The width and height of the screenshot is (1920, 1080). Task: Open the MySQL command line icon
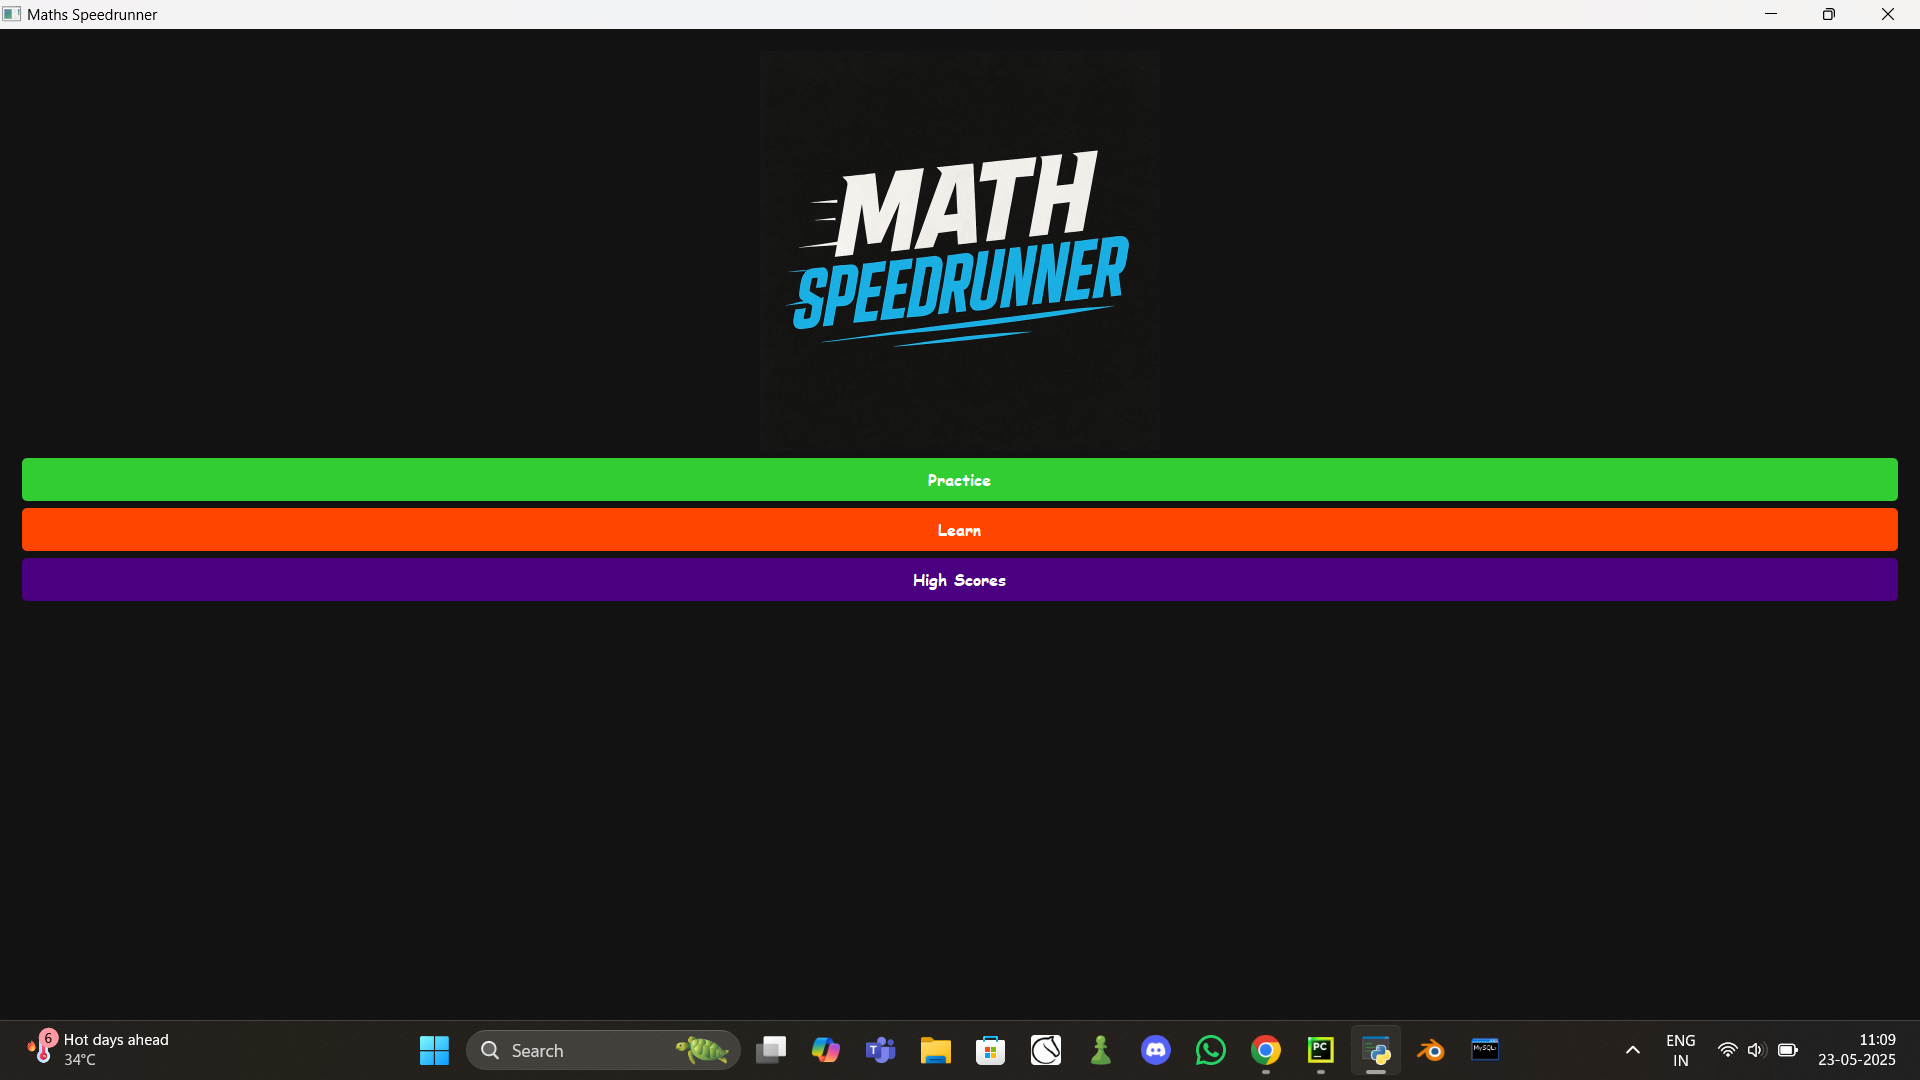point(1485,1050)
